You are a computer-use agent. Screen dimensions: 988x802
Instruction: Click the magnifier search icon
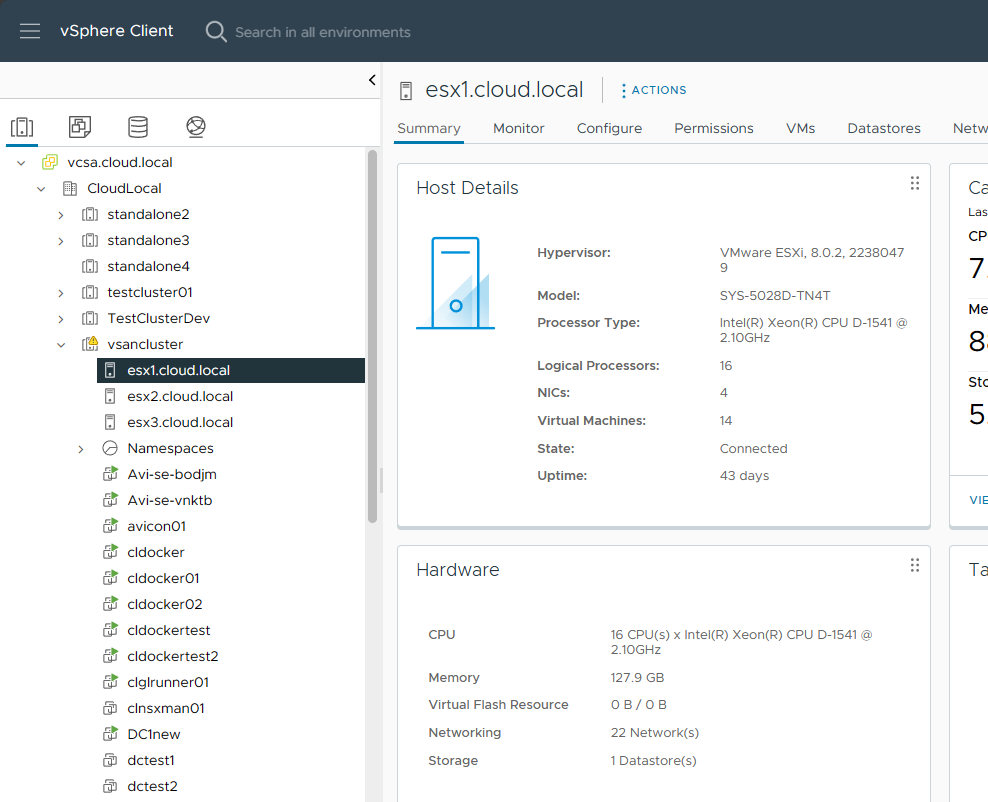pos(216,32)
